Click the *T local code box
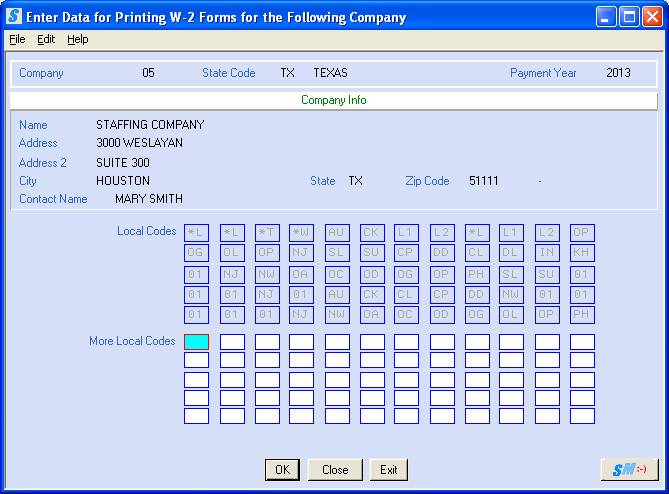Screen dimensions: 669x494 coord(267,232)
